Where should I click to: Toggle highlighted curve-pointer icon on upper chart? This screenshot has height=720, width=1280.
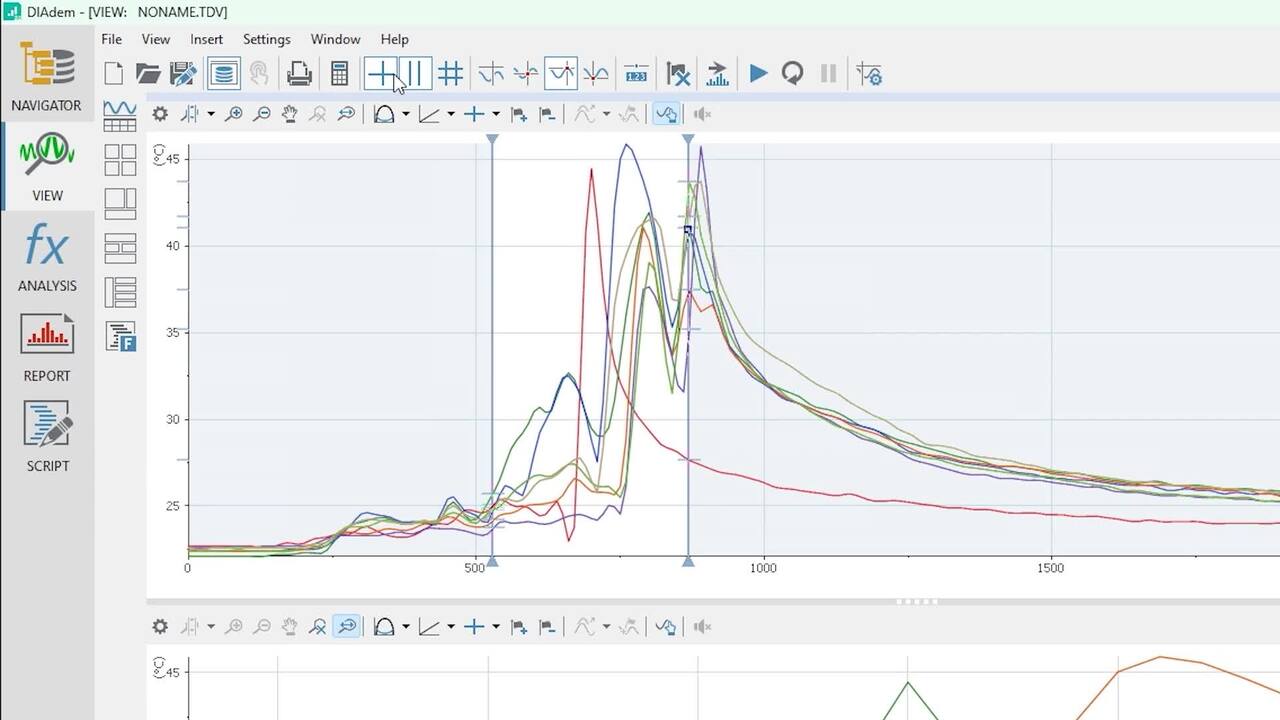(x=665, y=114)
